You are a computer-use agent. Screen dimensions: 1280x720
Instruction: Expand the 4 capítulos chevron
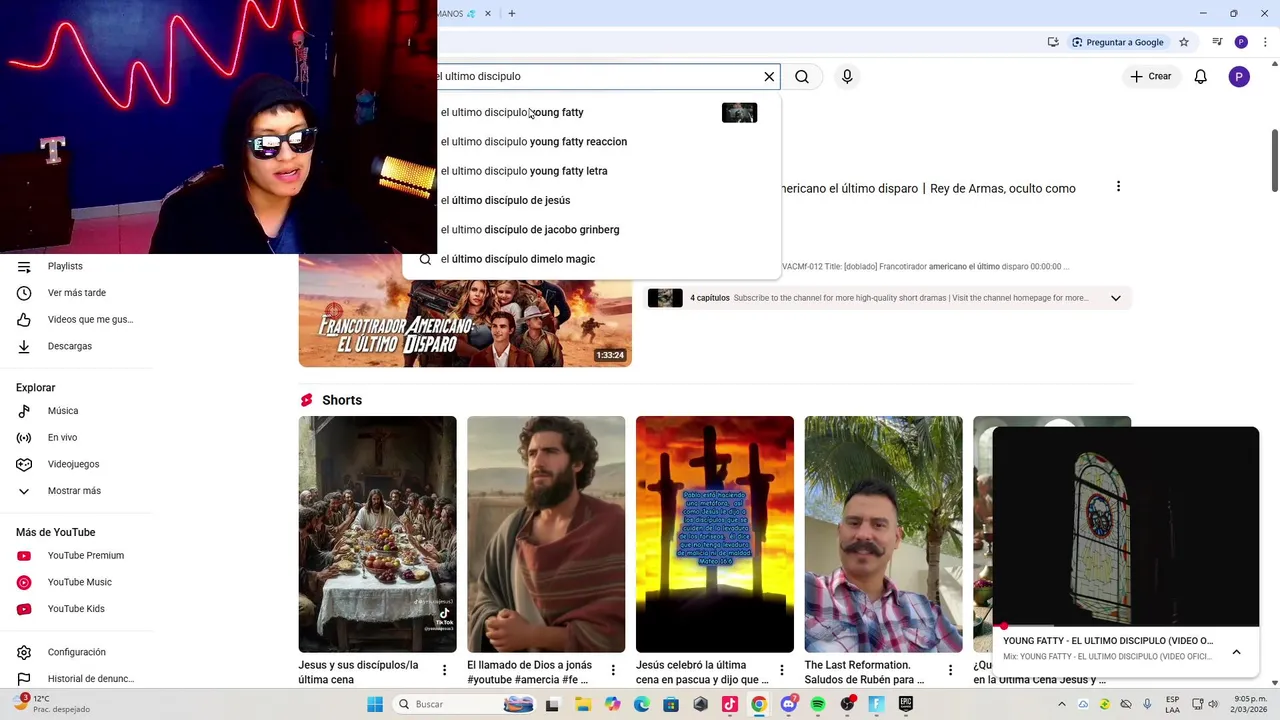[1116, 298]
